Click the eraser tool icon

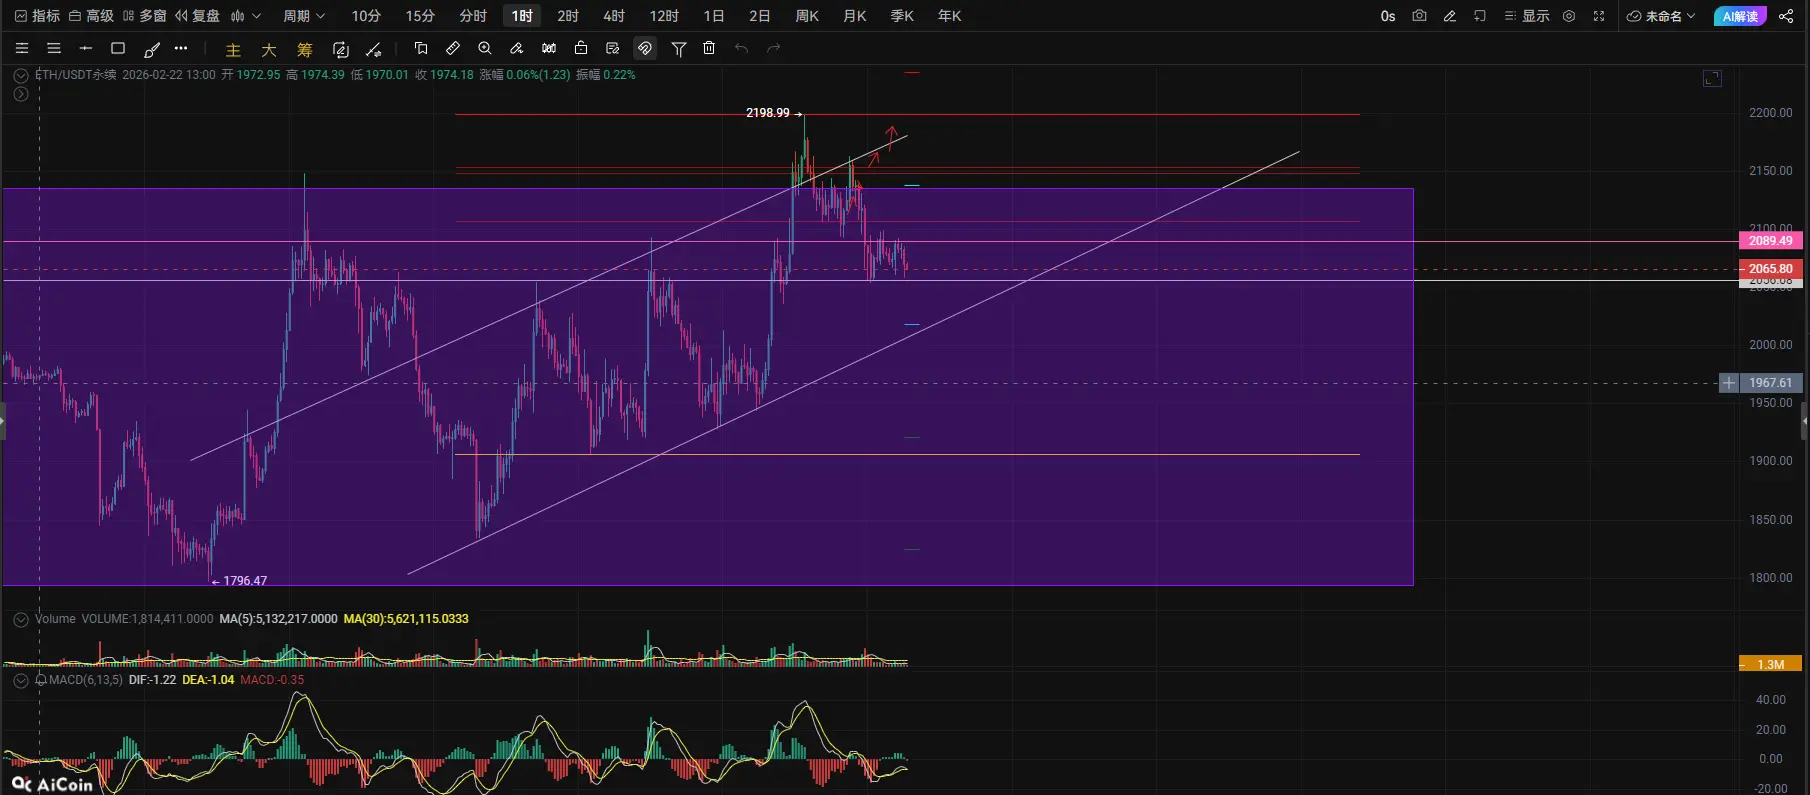point(517,48)
